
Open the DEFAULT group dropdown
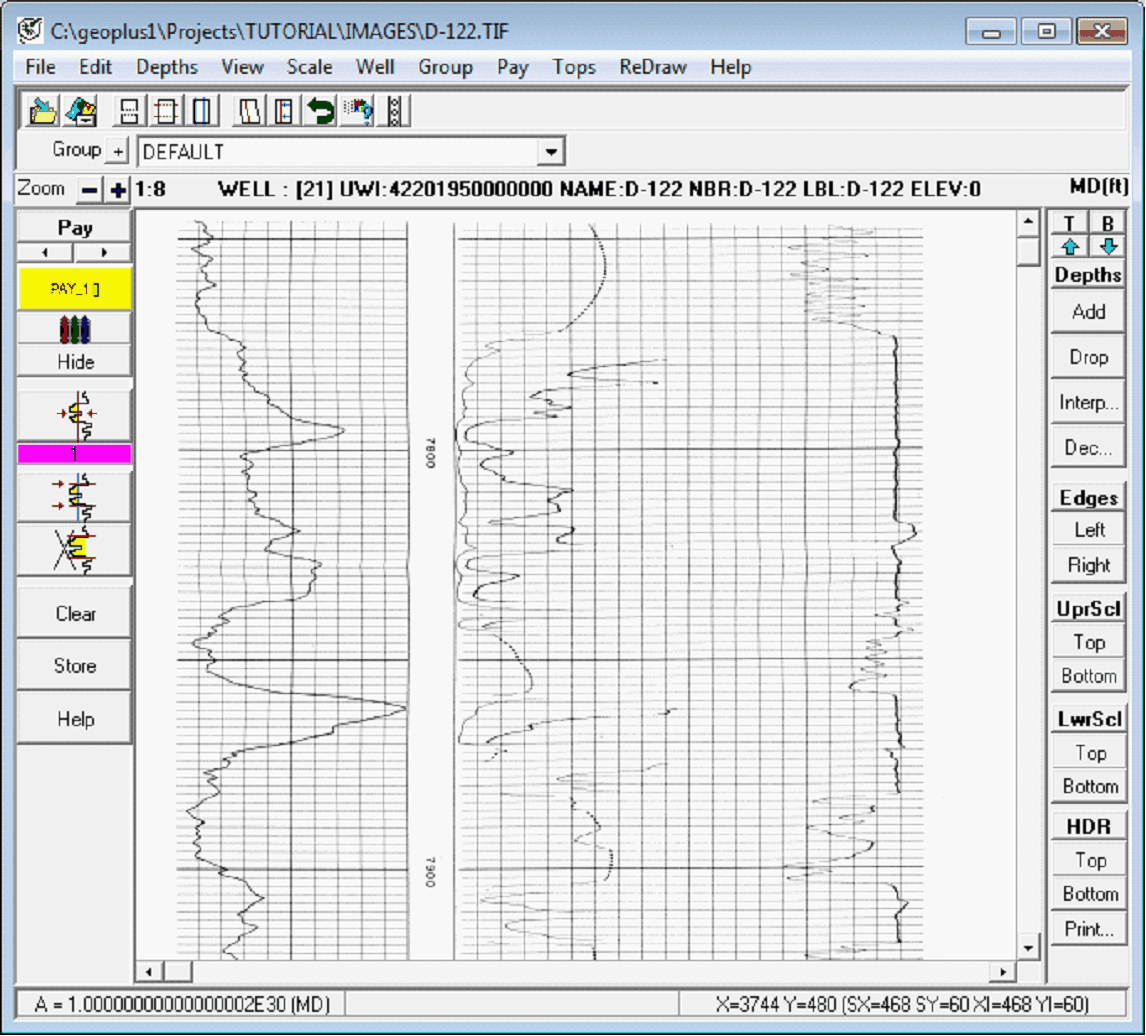549,152
